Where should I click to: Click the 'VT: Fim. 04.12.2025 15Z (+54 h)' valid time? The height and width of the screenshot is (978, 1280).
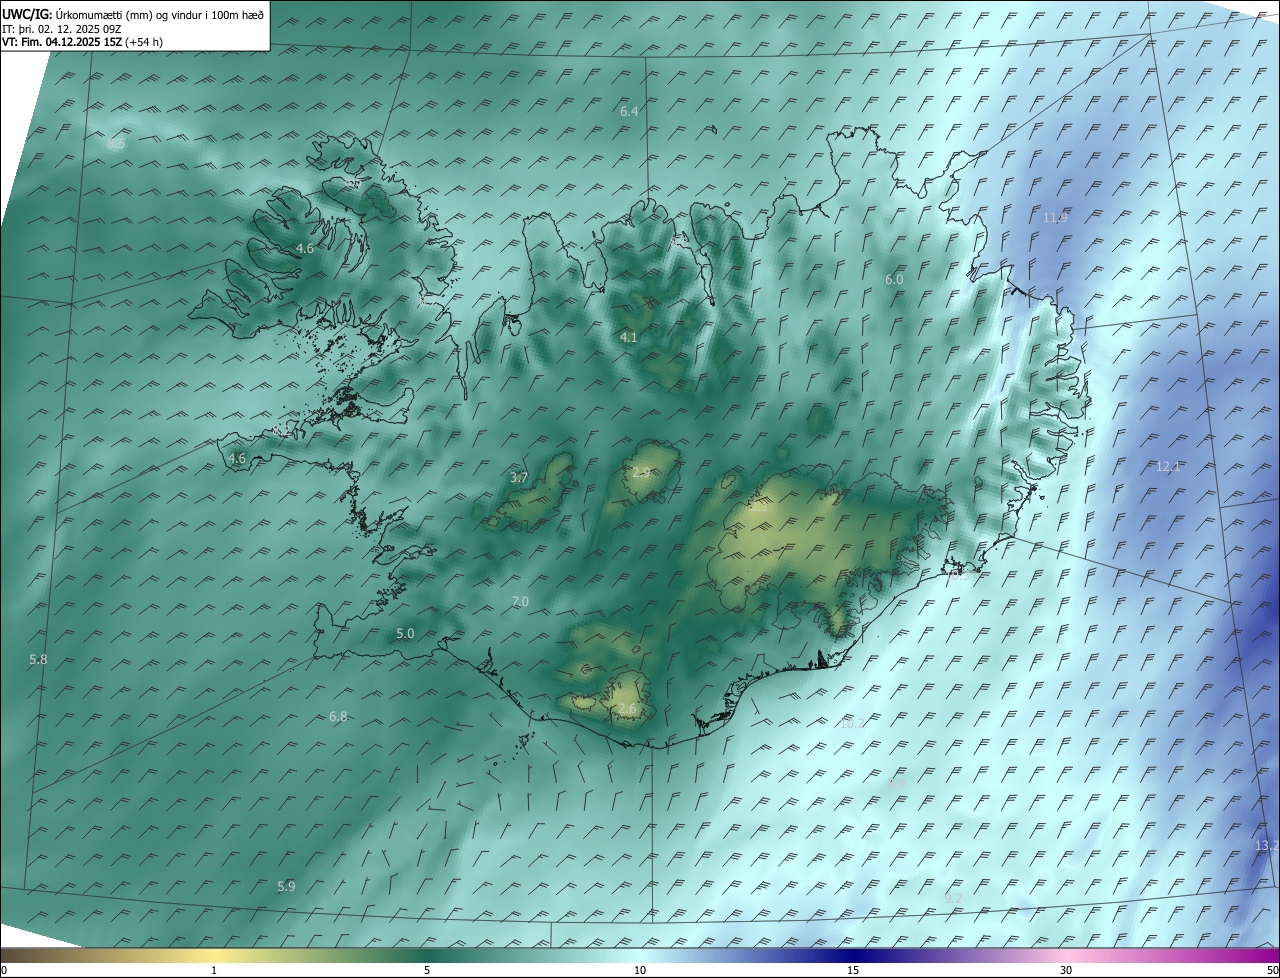pos(80,42)
